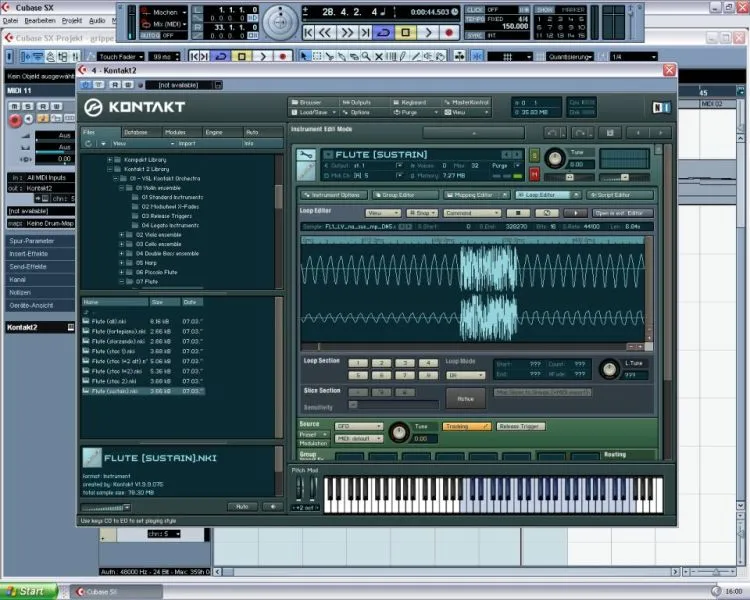750x600 pixels.
Task: Click the record button in Cubase transport panel
Action: point(449,33)
